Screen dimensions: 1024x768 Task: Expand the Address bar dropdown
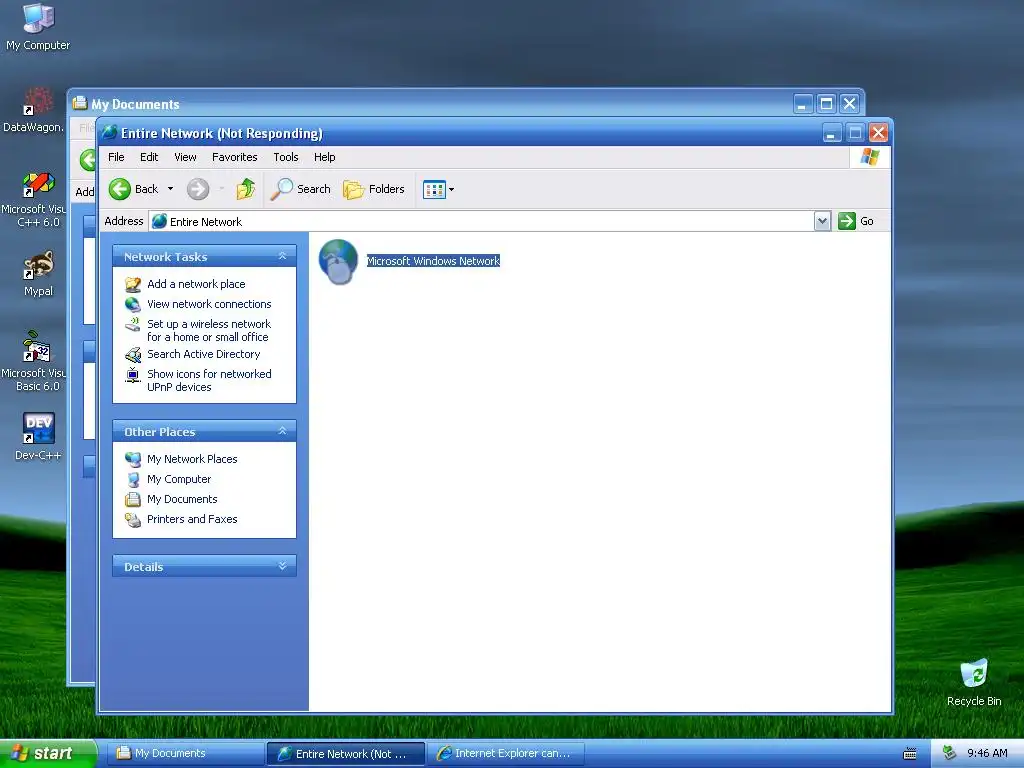[x=822, y=221]
